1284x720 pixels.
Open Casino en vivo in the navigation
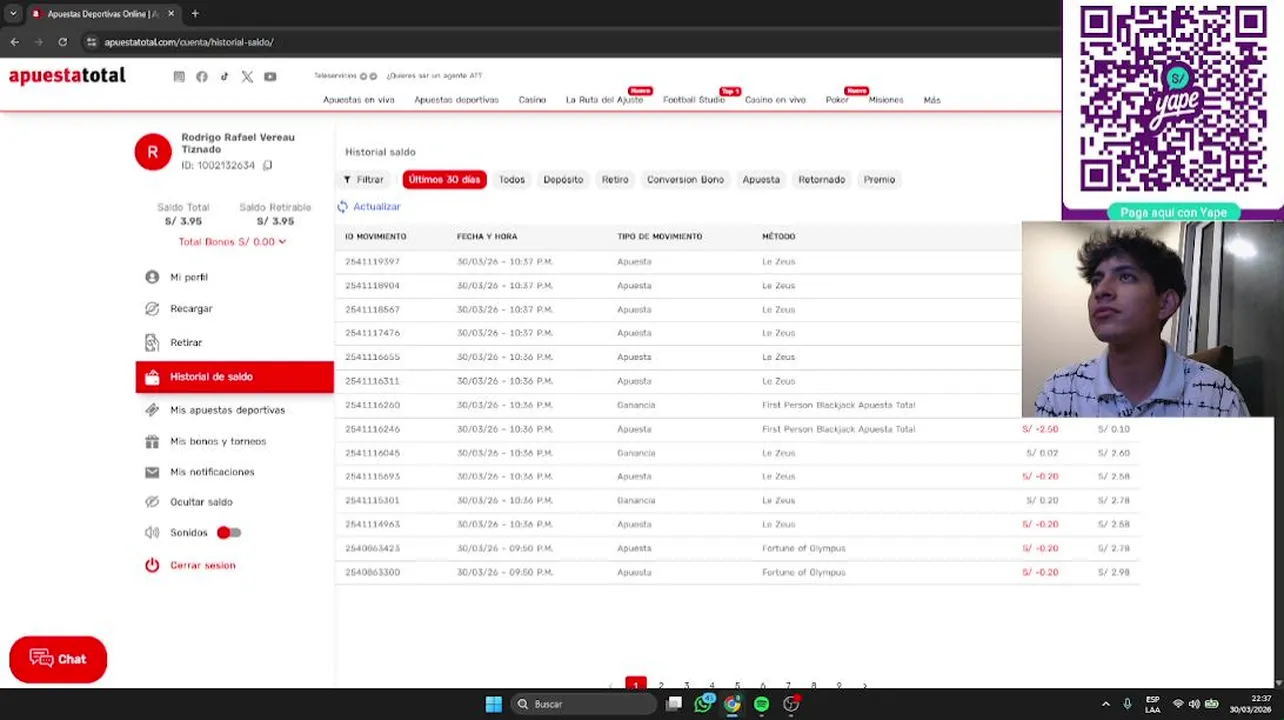click(x=775, y=100)
